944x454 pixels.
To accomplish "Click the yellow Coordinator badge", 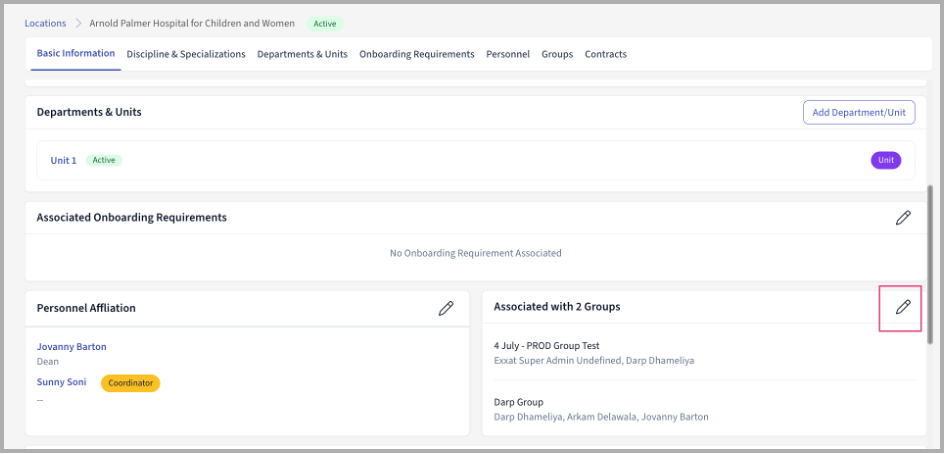I will (x=130, y=383).
